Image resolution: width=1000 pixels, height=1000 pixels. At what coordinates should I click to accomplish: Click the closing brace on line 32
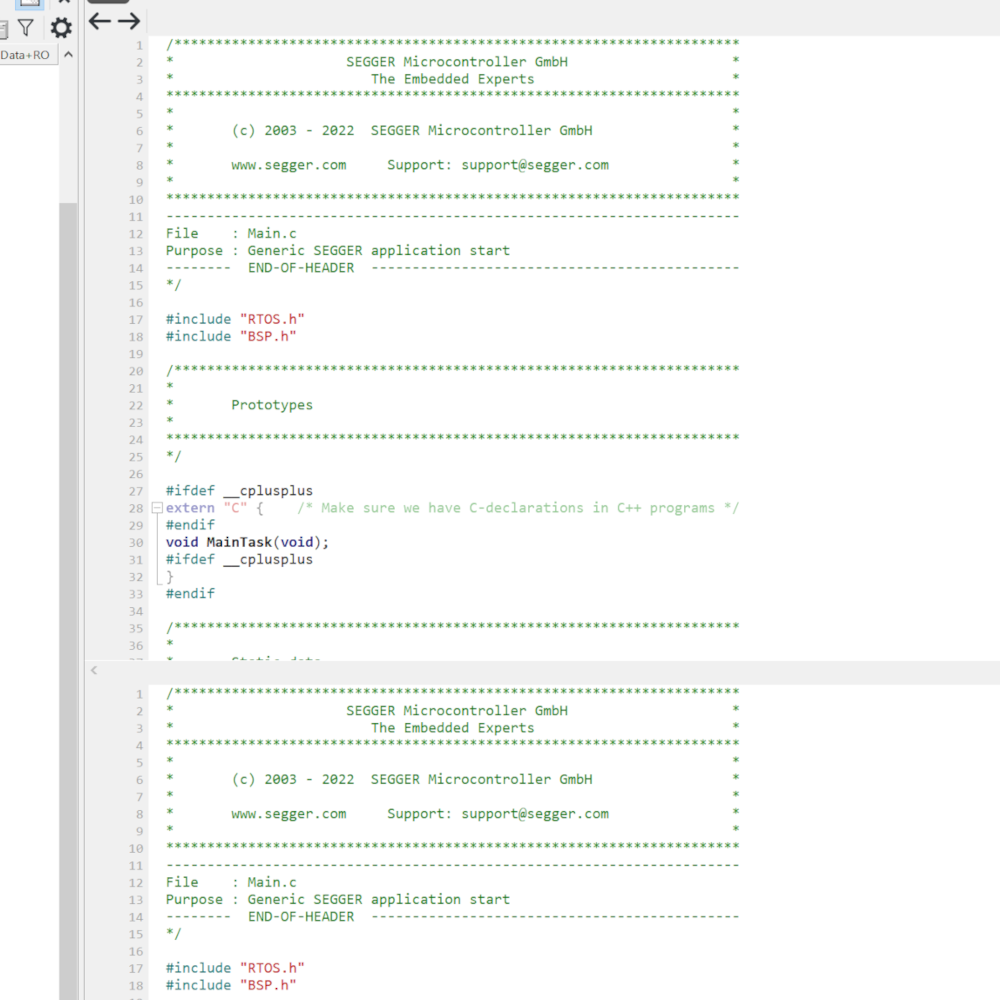[x=170, y=577]
